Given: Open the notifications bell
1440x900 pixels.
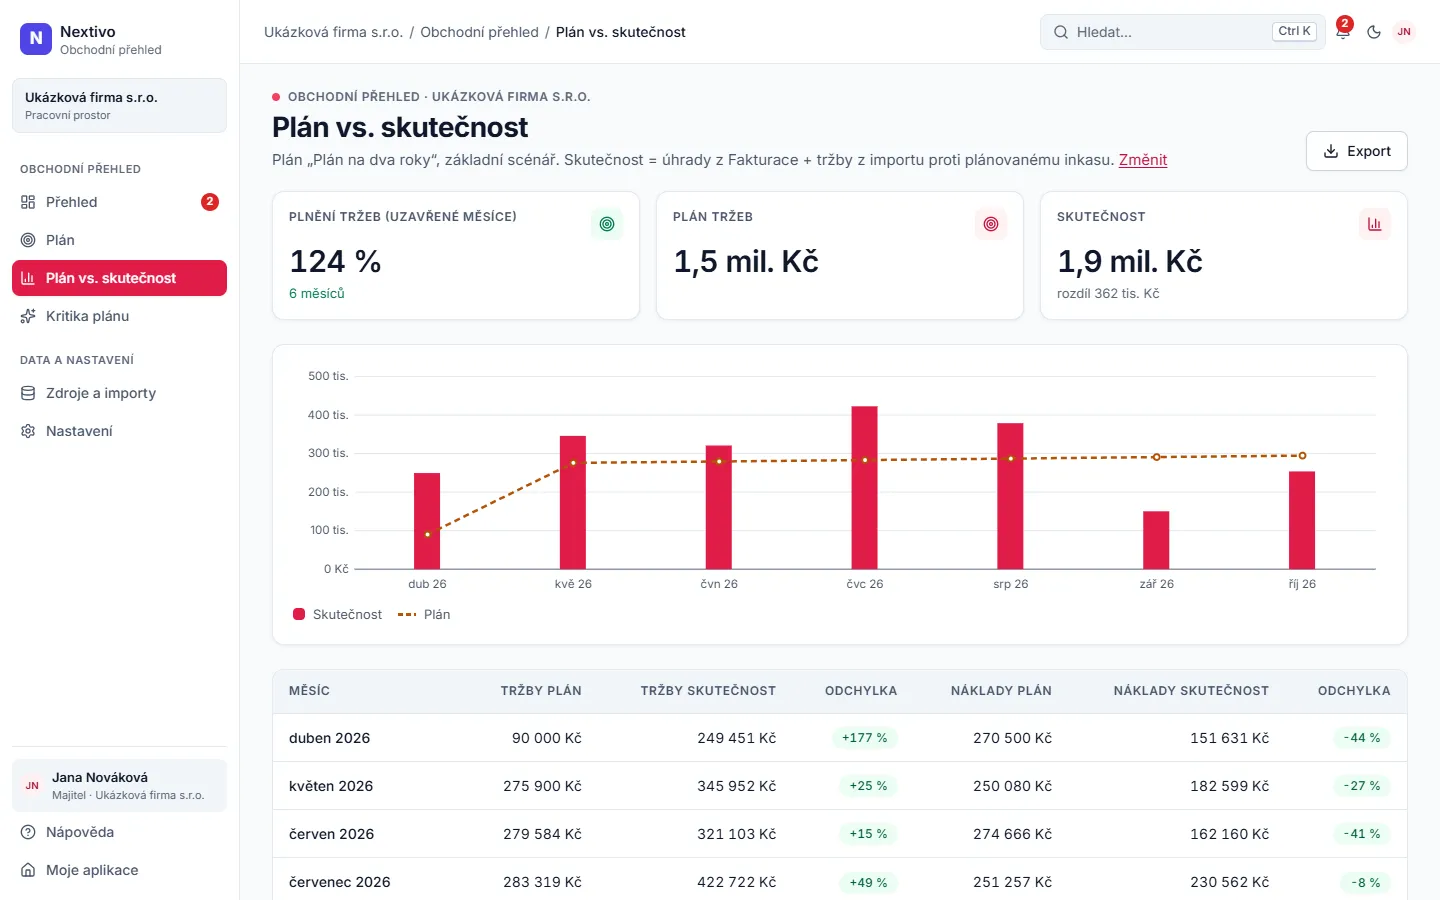Looking at the screenshot, I should [x=1343, y=32].
